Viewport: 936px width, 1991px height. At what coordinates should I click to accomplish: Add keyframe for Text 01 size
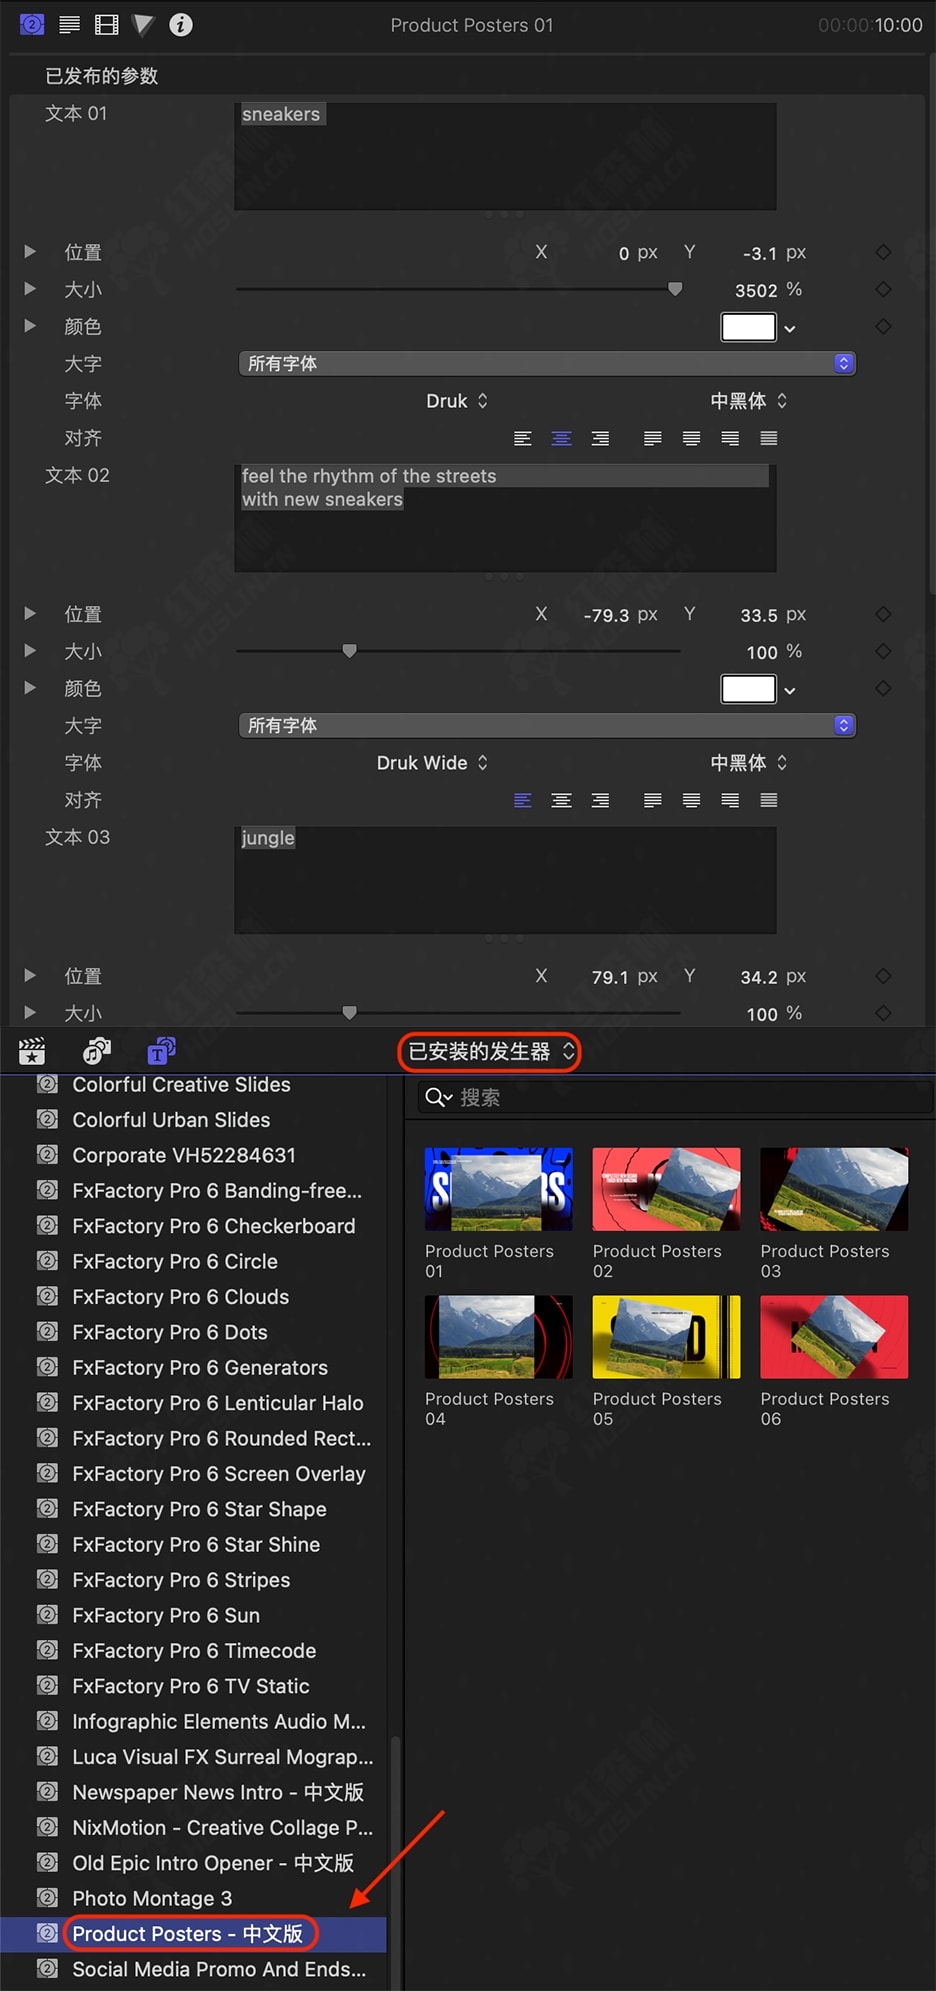[883, 289]
